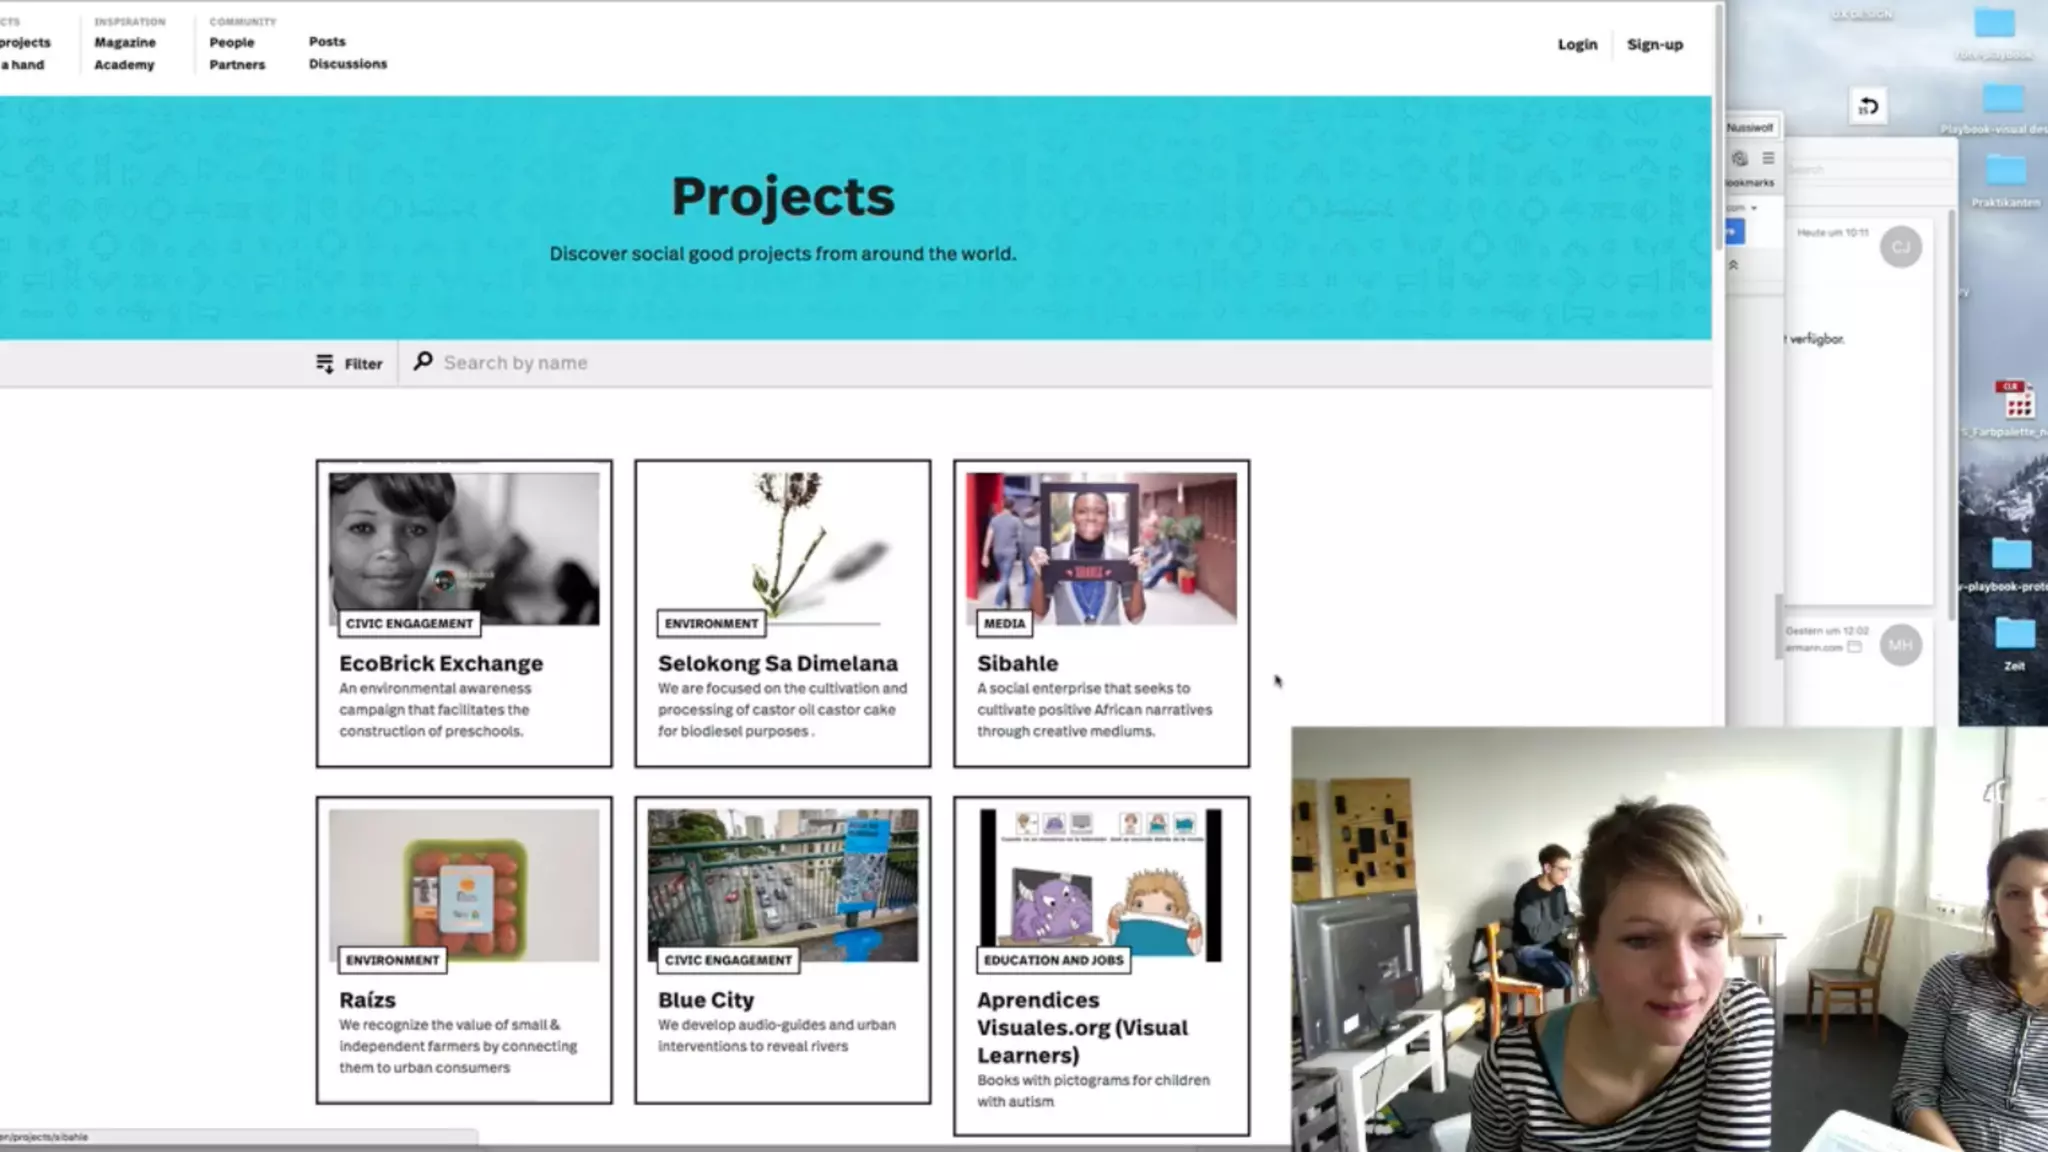The image size is (2048, 1152).
Task: Open the People menu item
Action: 231,42
